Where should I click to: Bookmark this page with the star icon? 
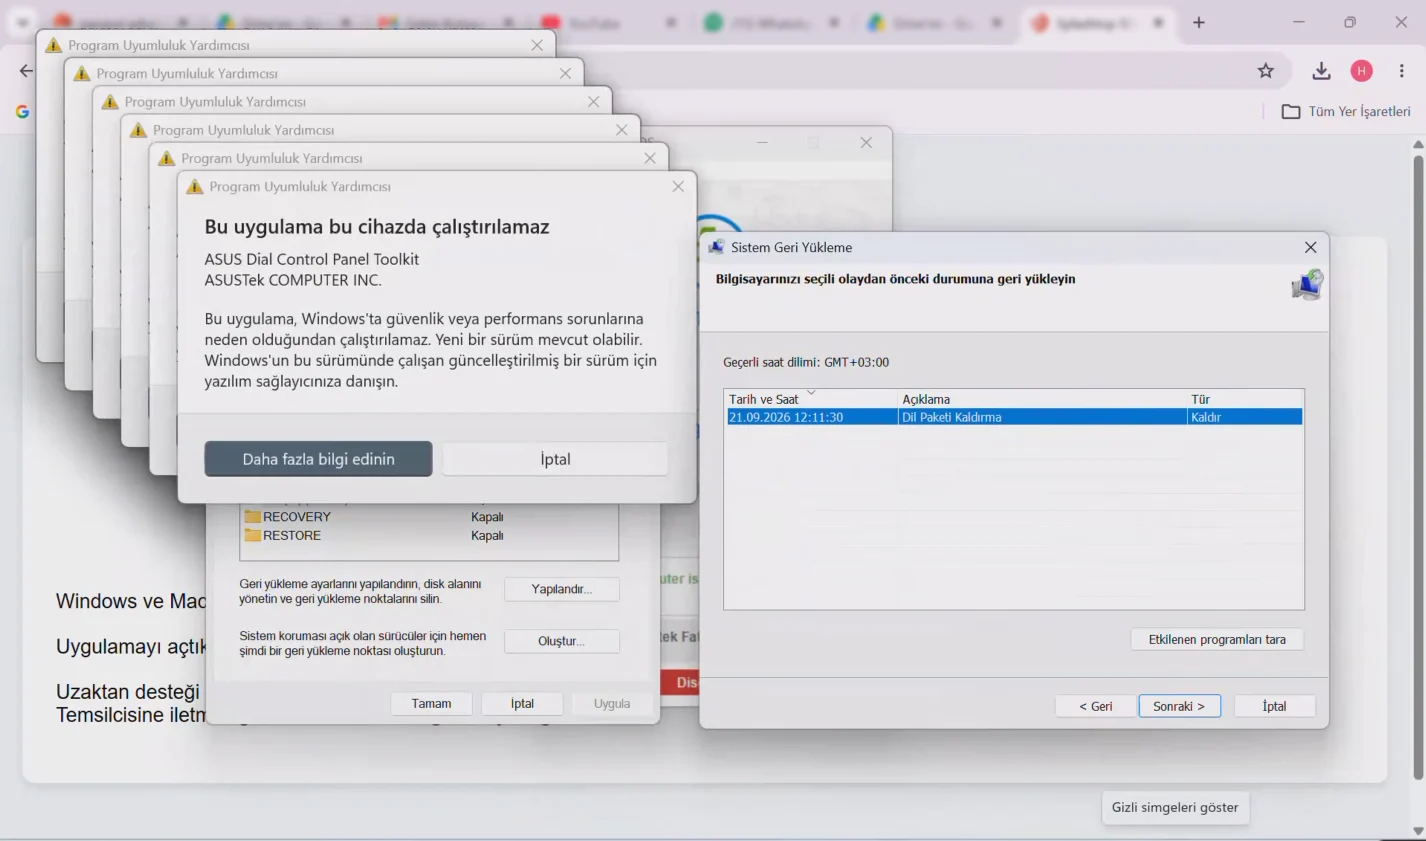1266,71
